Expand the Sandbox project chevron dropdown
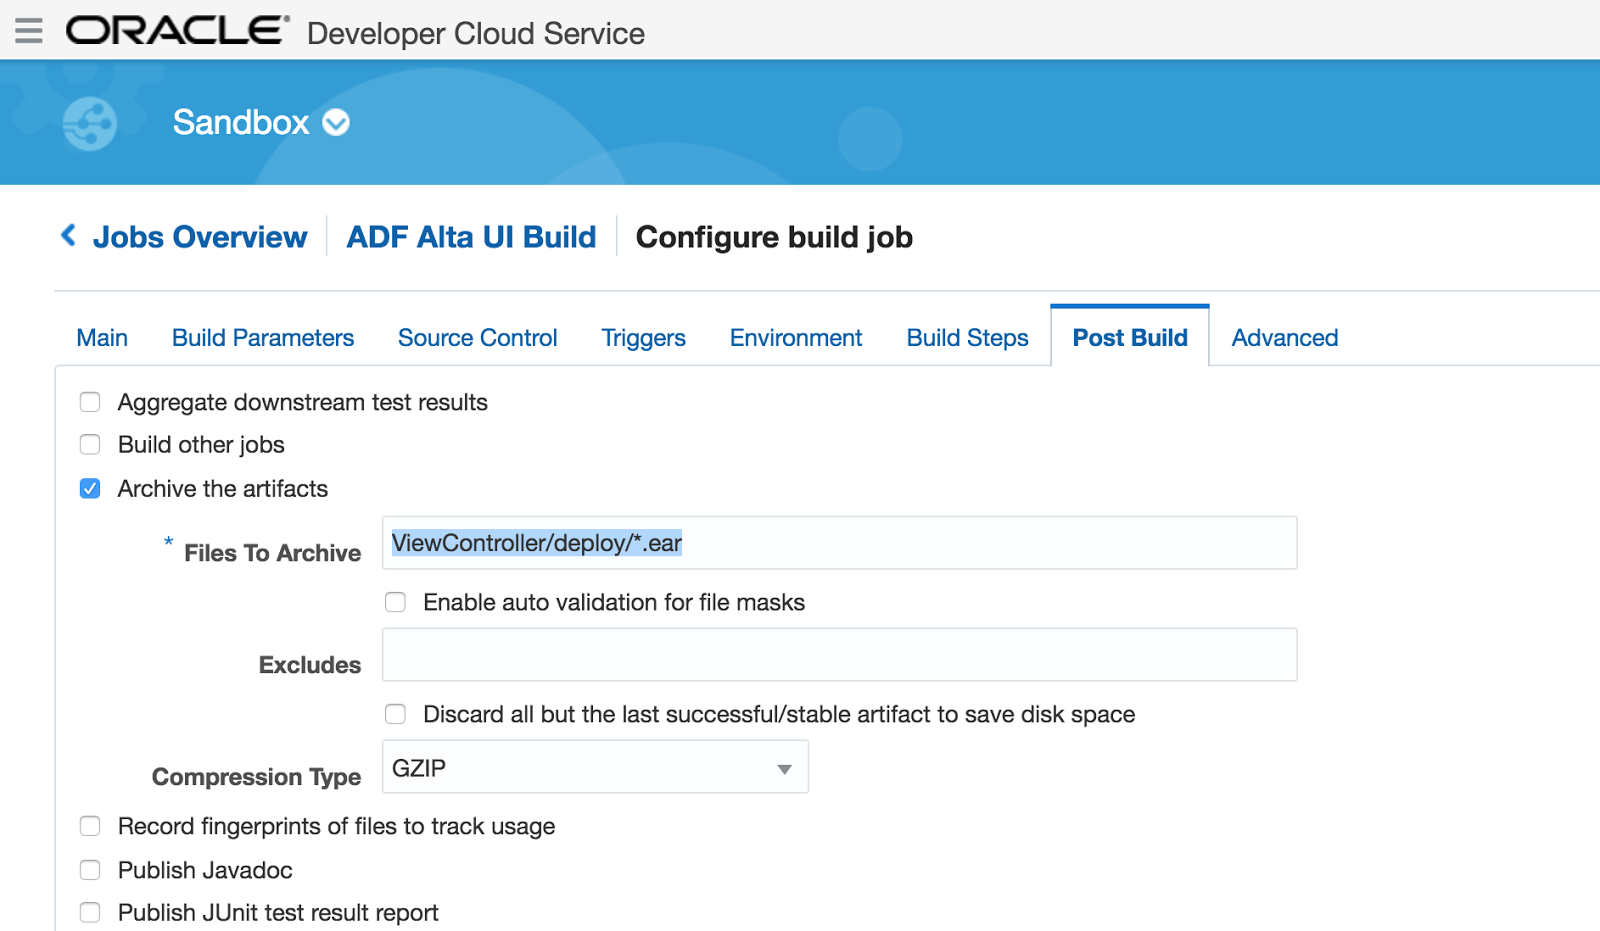This screenshot has width=1600, height=931. (x=336, y=123)
